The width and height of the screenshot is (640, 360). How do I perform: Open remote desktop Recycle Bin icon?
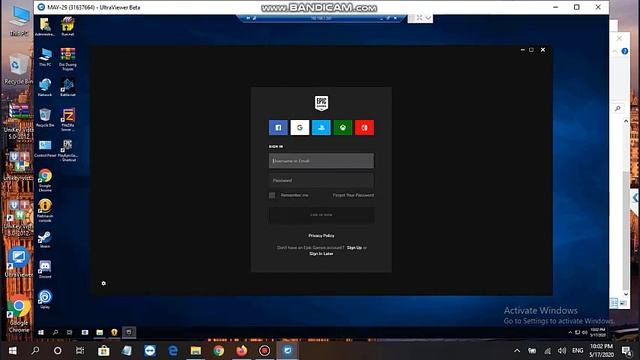(45, 118)
